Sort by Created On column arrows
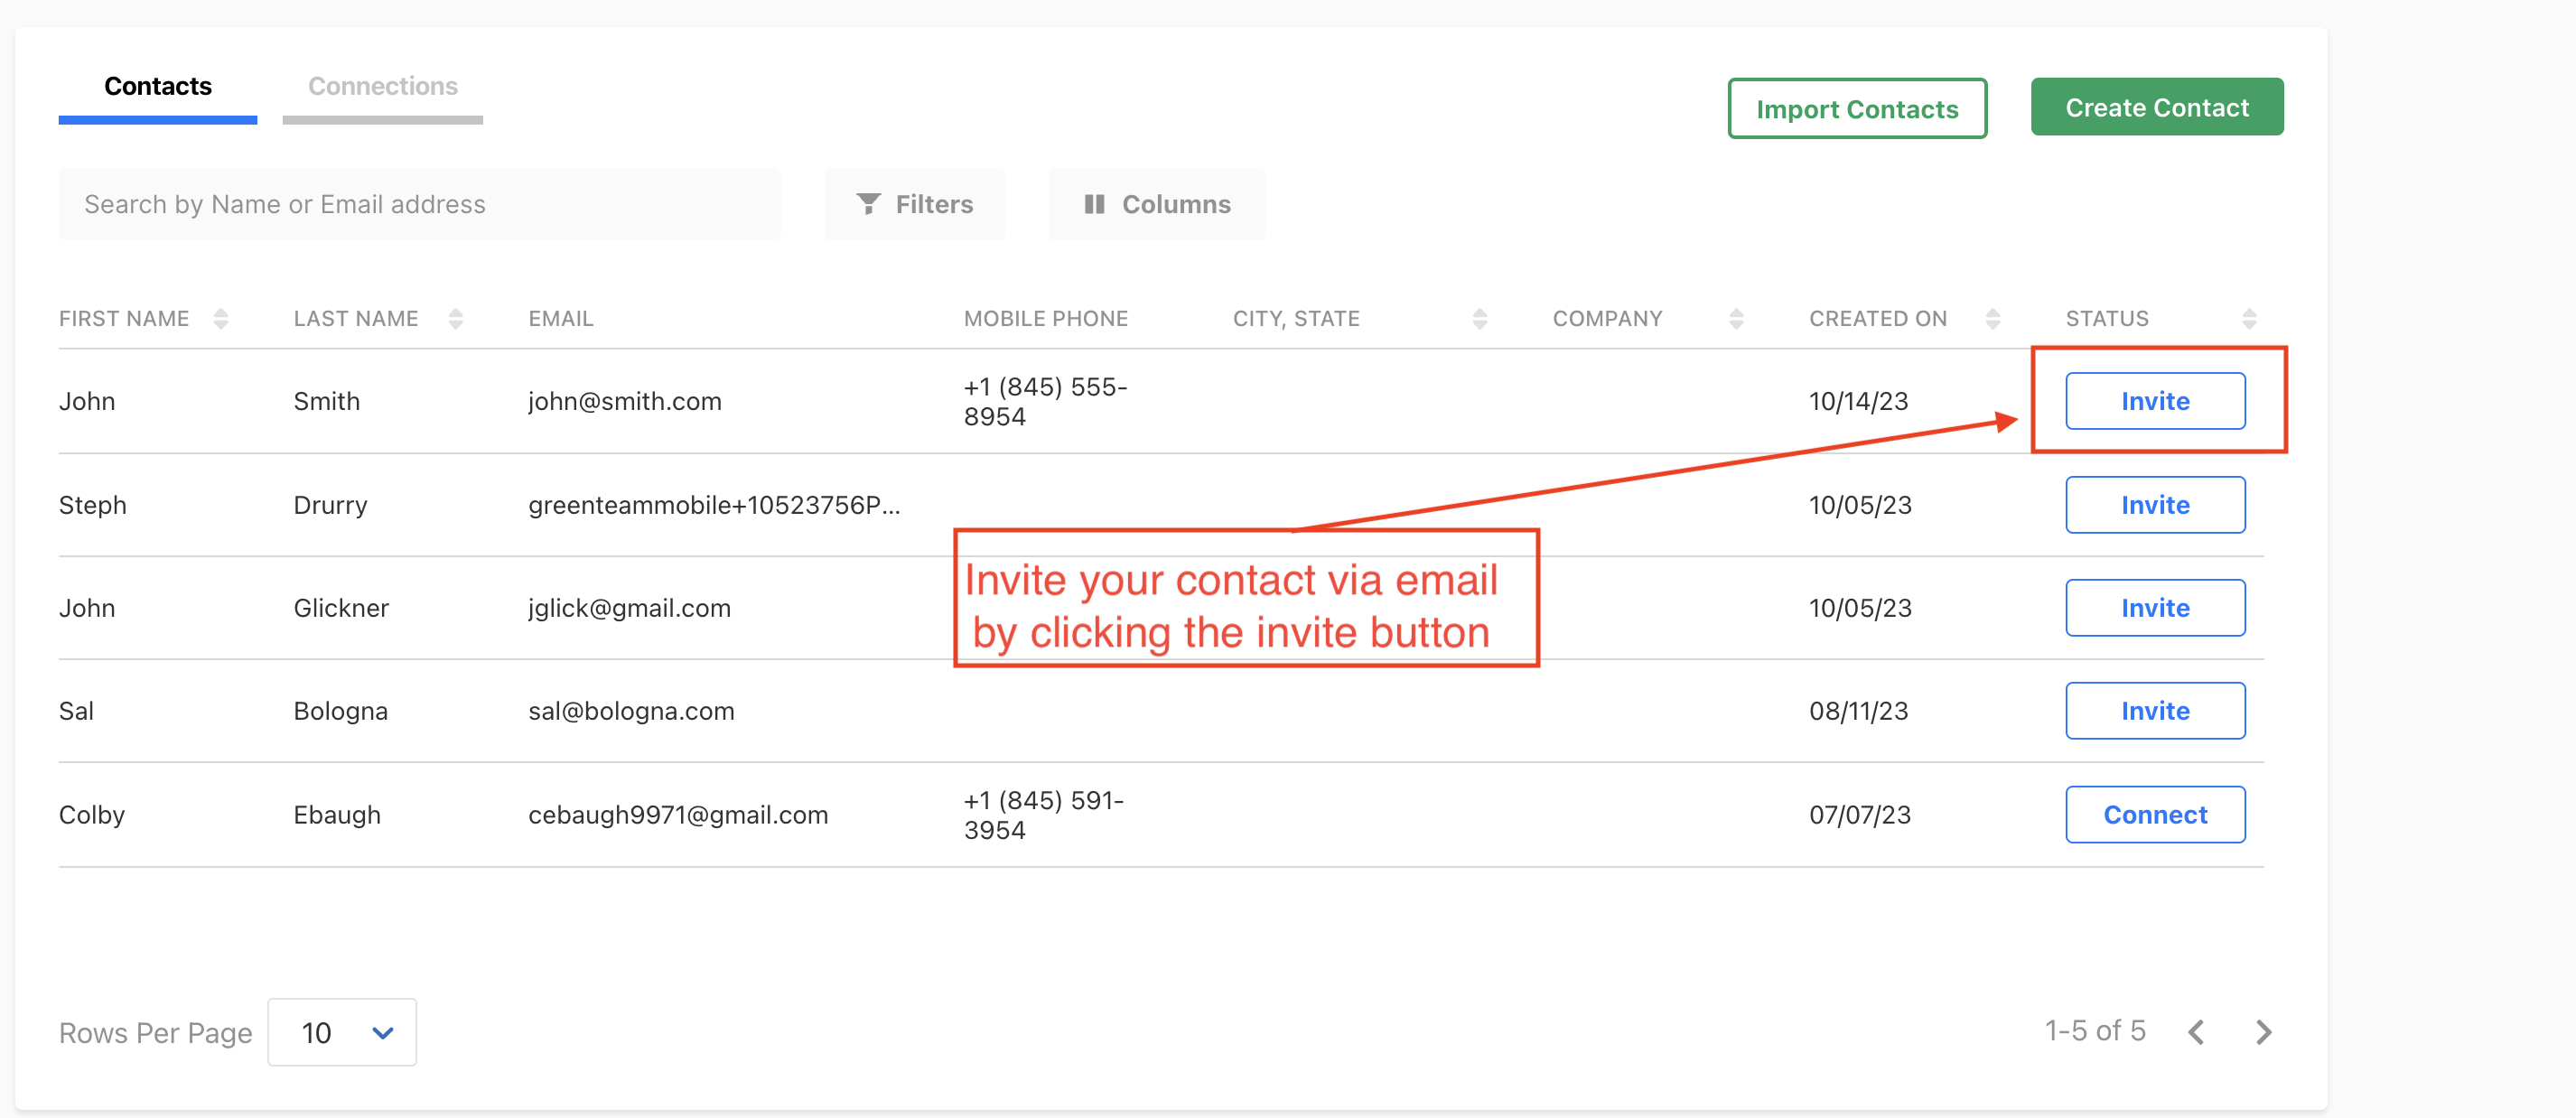 [1992, 318]
